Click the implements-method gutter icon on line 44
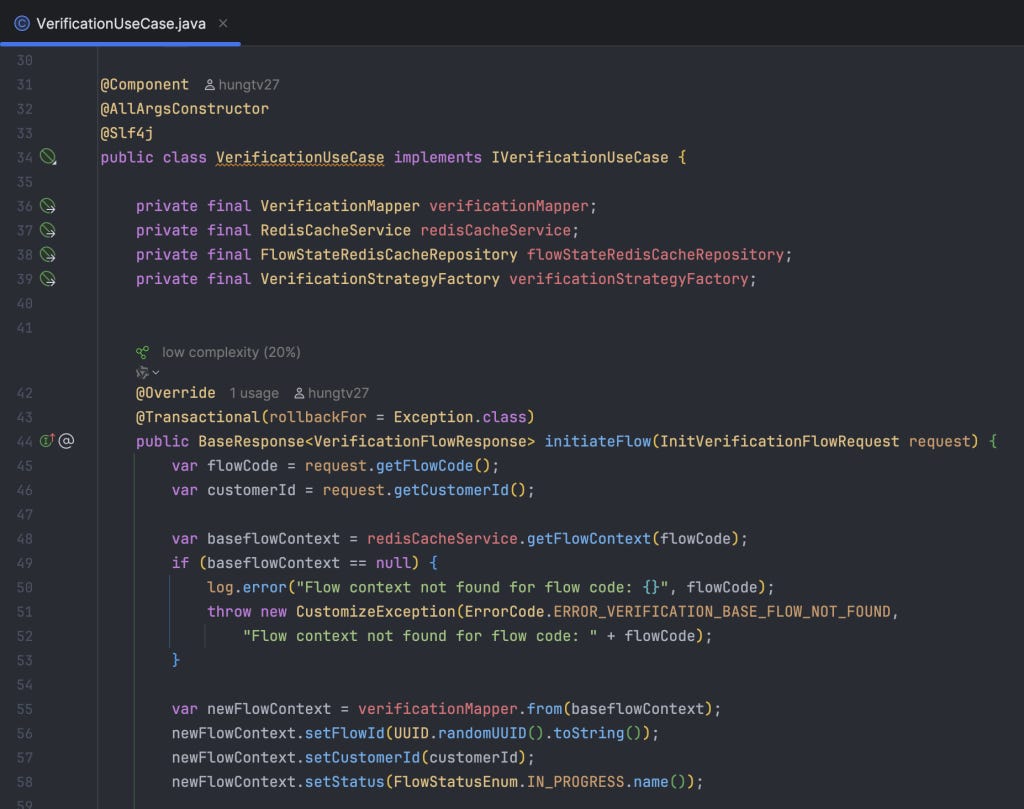The image size is (1024, 809). click(x=47, y=441)
